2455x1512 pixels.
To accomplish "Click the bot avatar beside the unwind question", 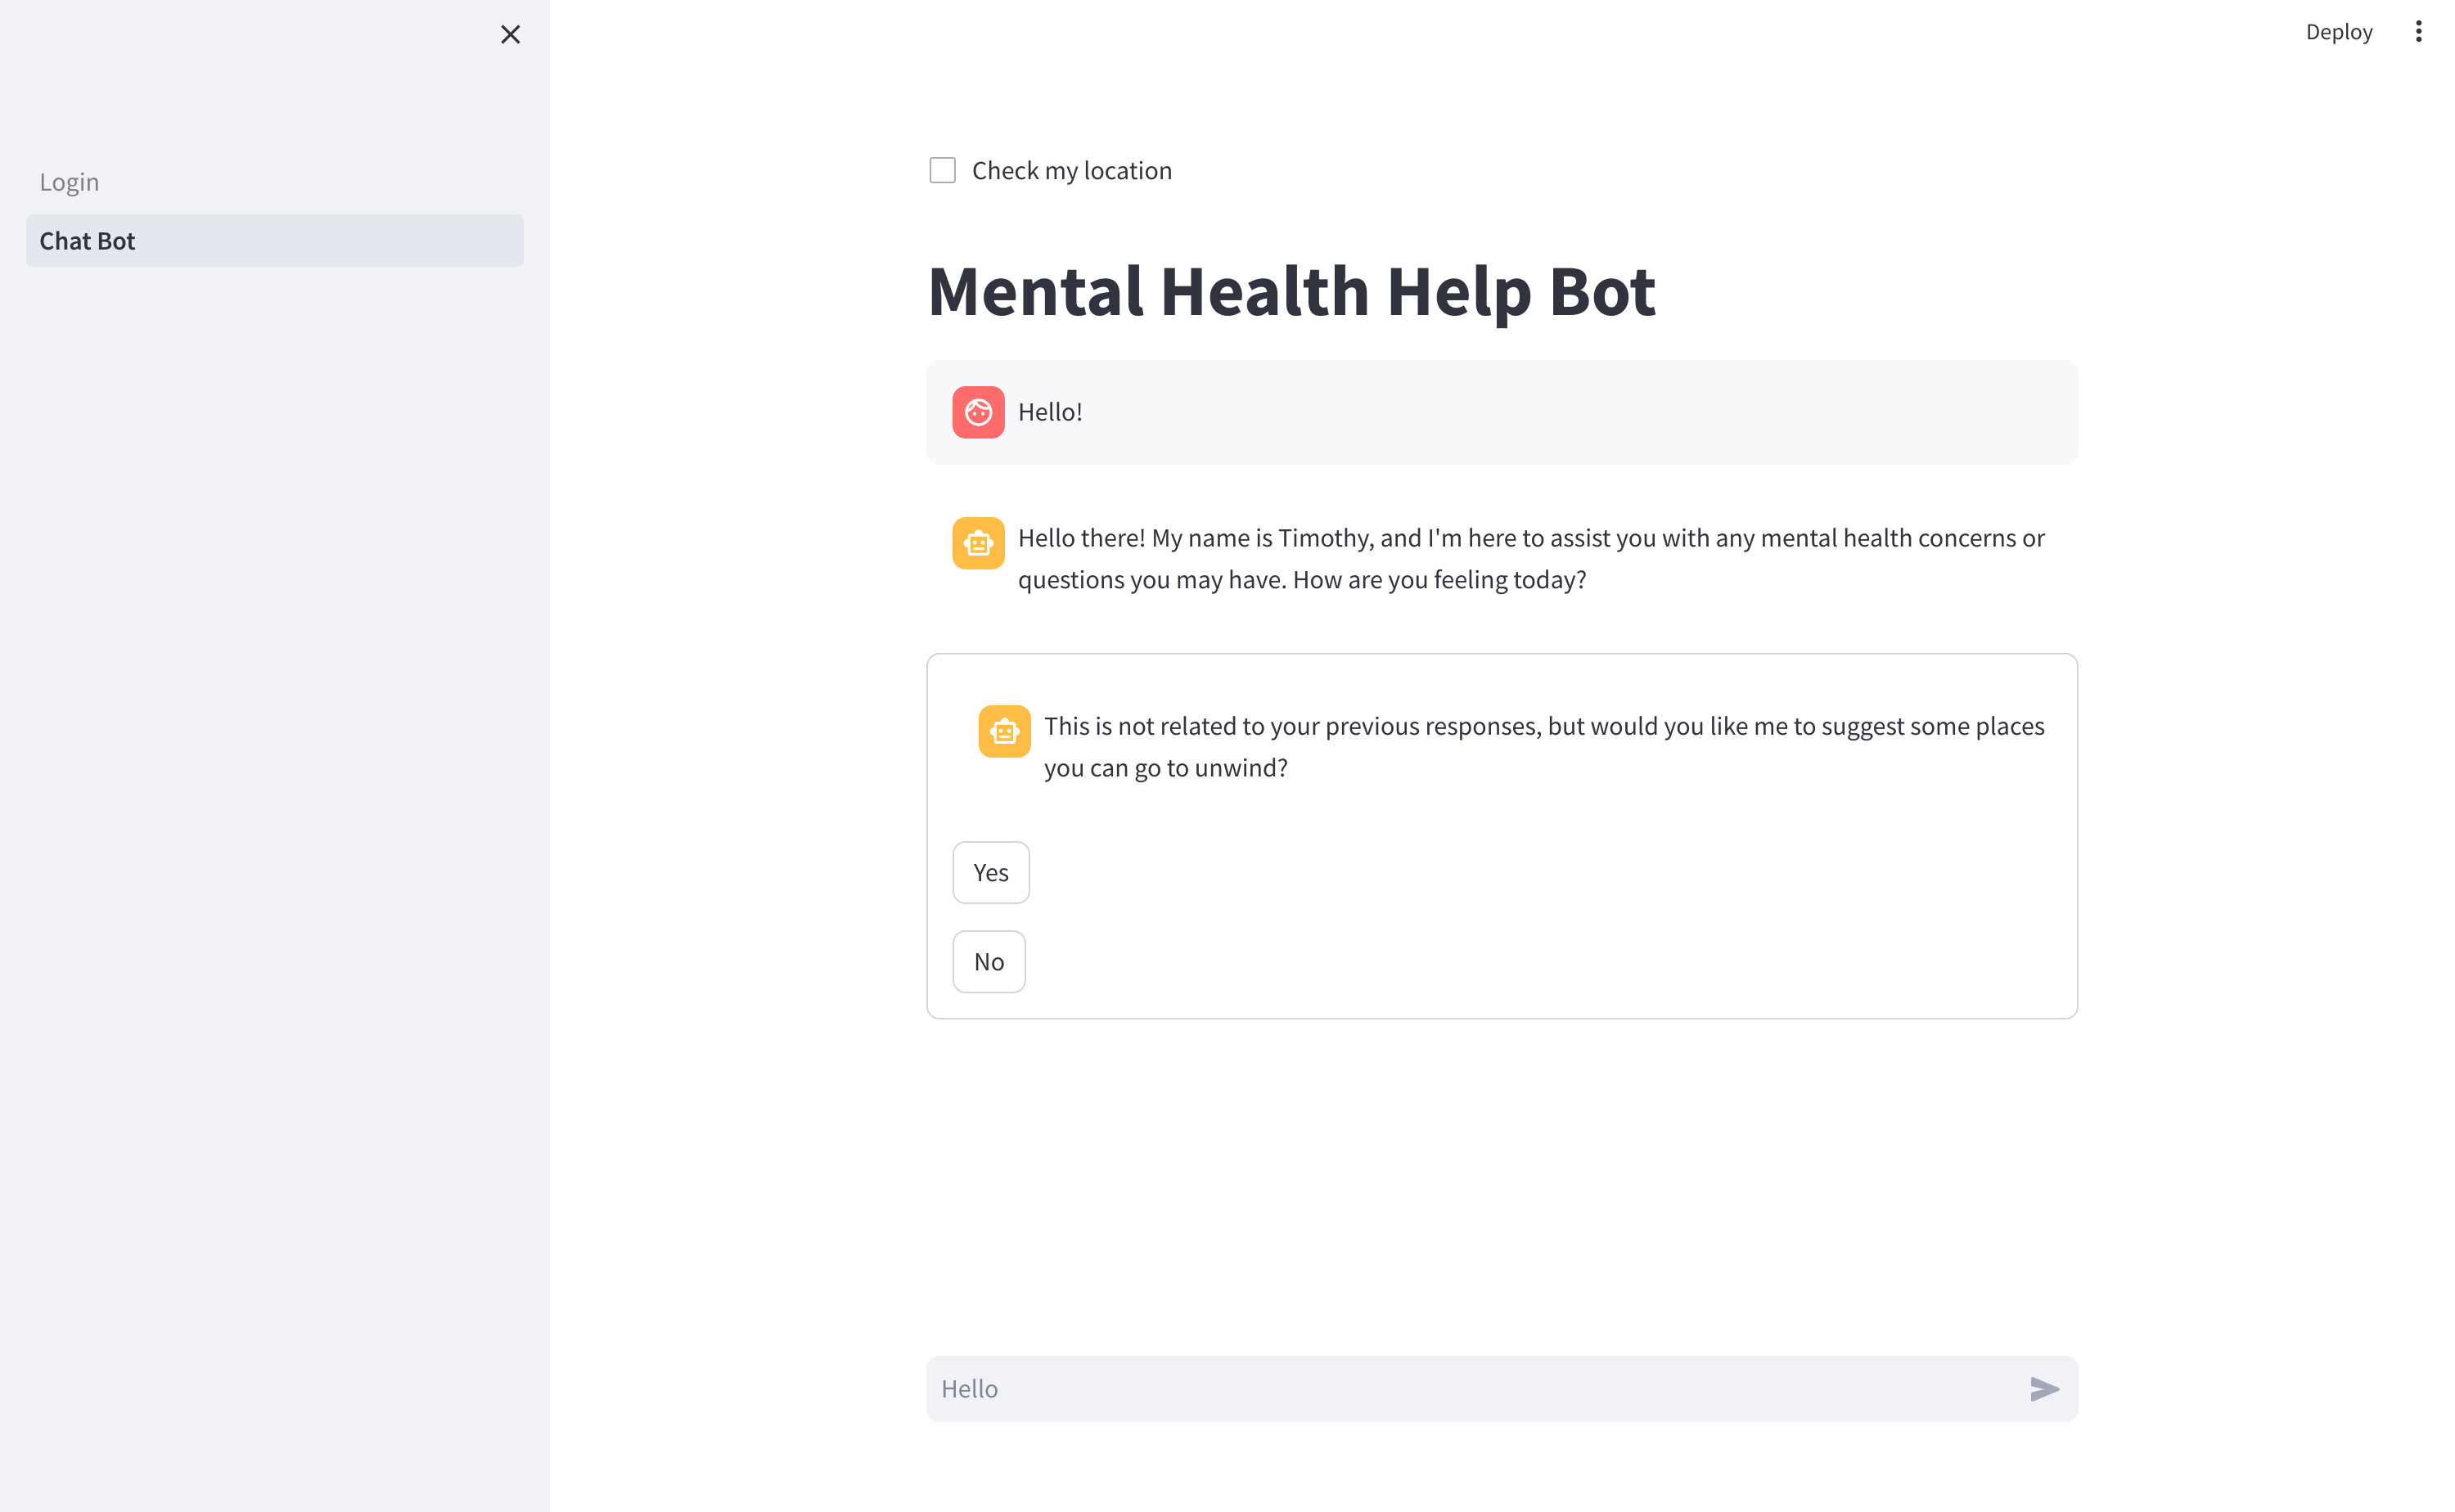I will click(x=1004, y=731).
